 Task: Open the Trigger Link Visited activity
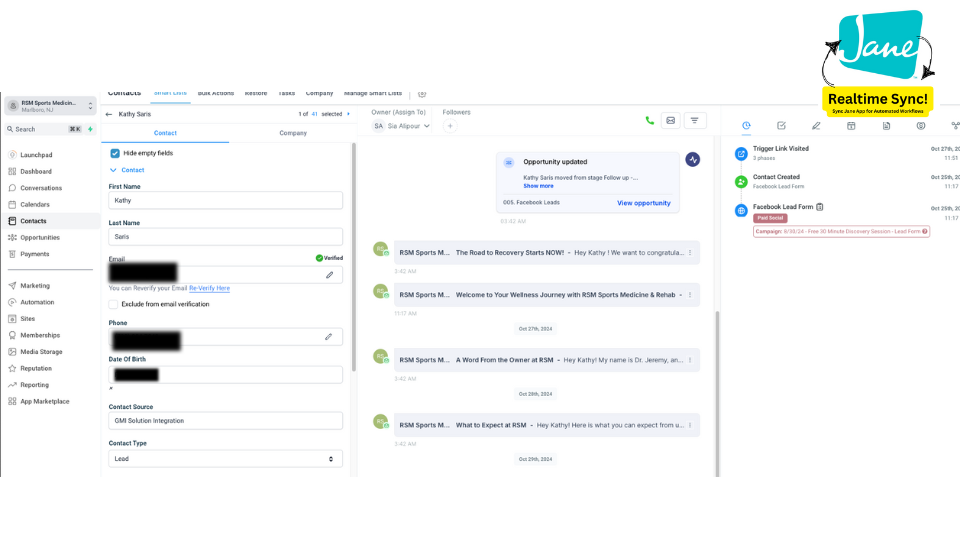click(x=781, y=149)
